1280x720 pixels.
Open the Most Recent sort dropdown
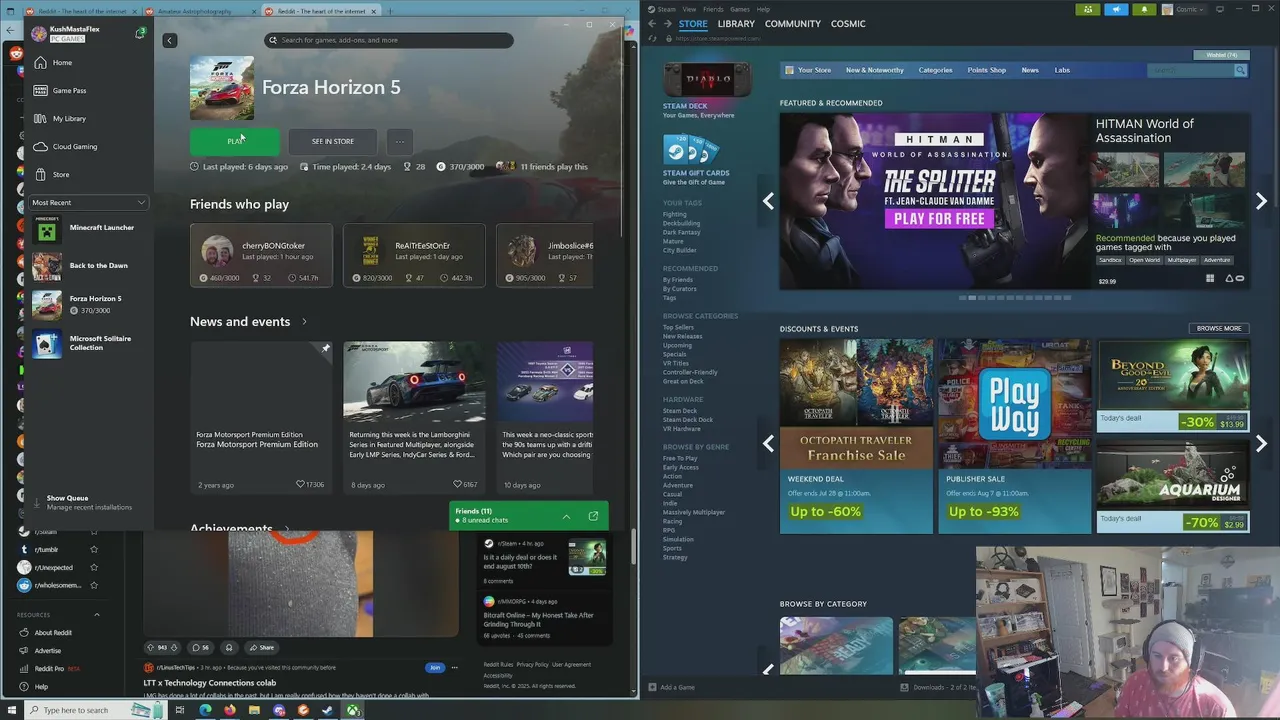pos(89,202)
